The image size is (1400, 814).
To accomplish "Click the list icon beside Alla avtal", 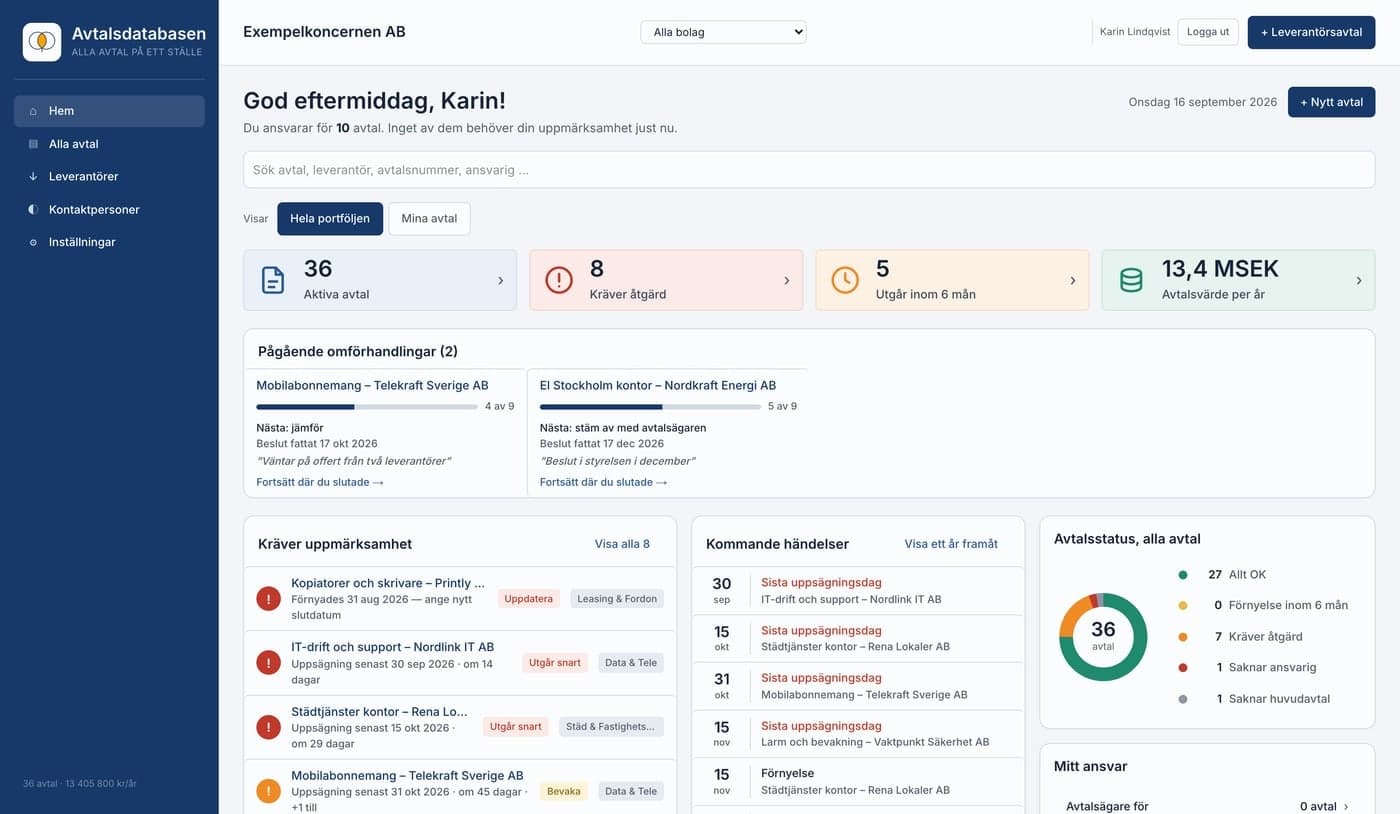I will click(x=33, y=144).
